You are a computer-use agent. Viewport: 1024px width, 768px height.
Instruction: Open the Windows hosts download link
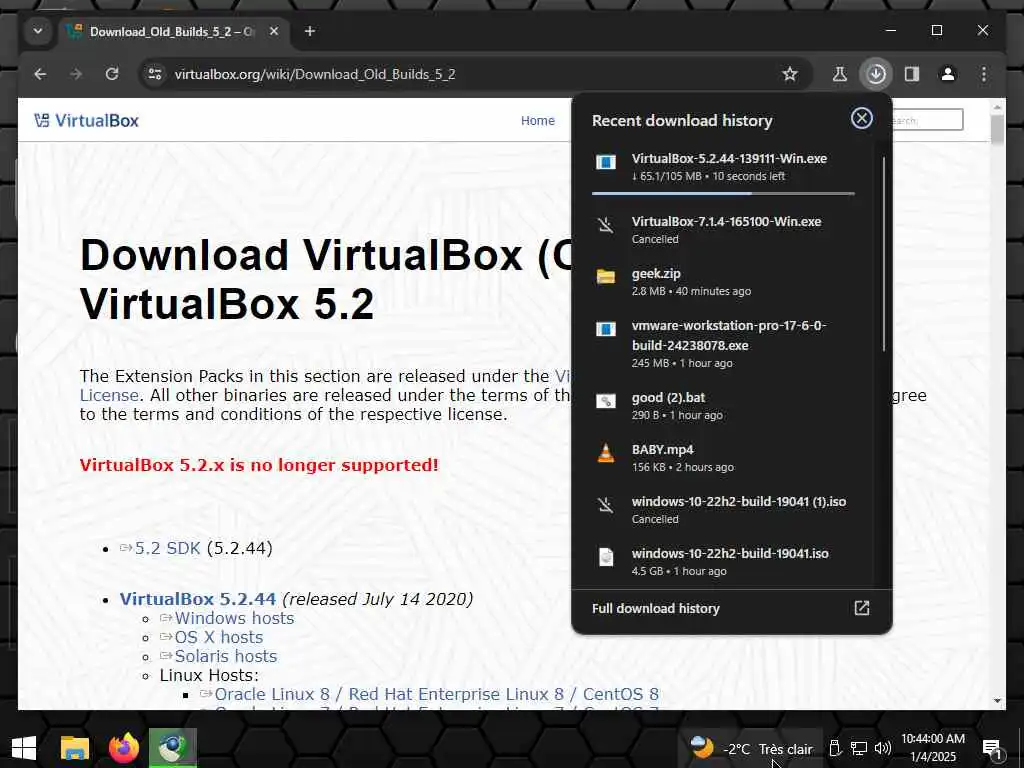(234, 618)
